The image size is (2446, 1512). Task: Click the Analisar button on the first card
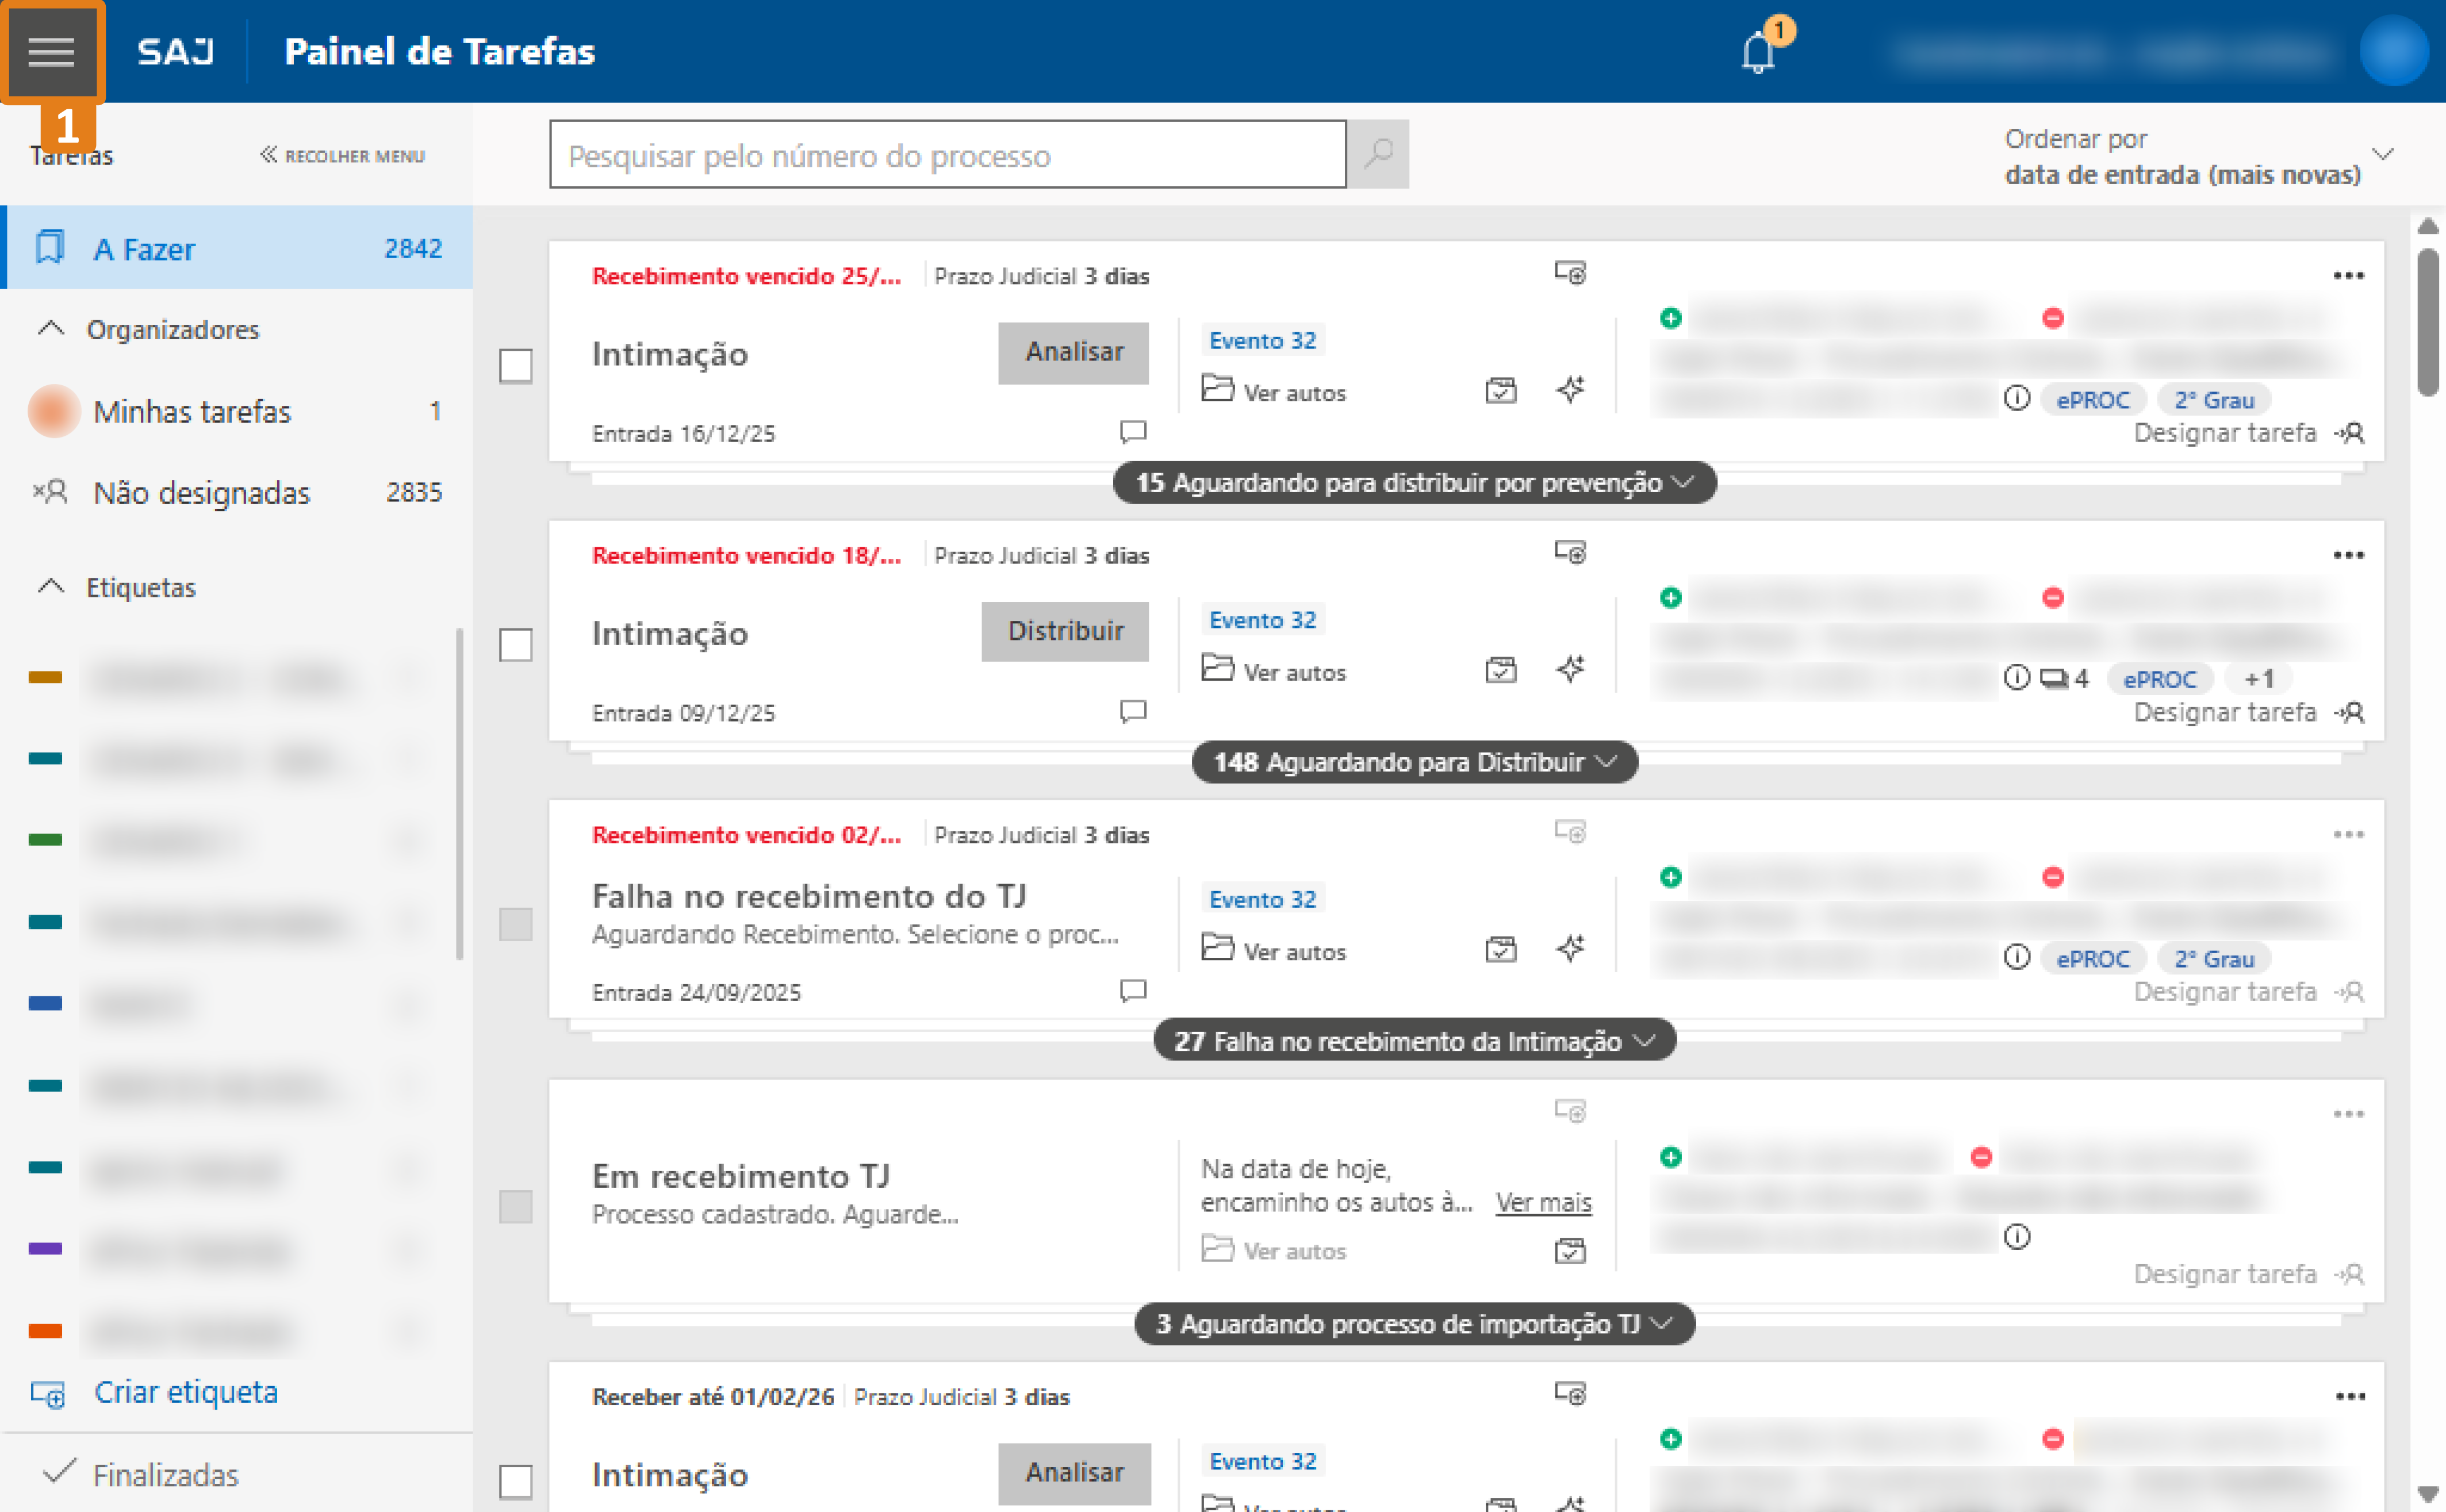point(1073,352)
